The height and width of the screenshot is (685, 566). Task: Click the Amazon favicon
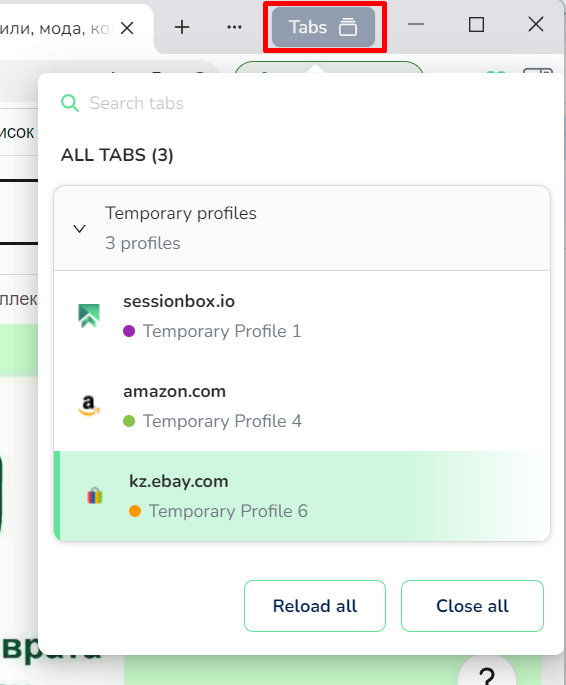(89, 405)
